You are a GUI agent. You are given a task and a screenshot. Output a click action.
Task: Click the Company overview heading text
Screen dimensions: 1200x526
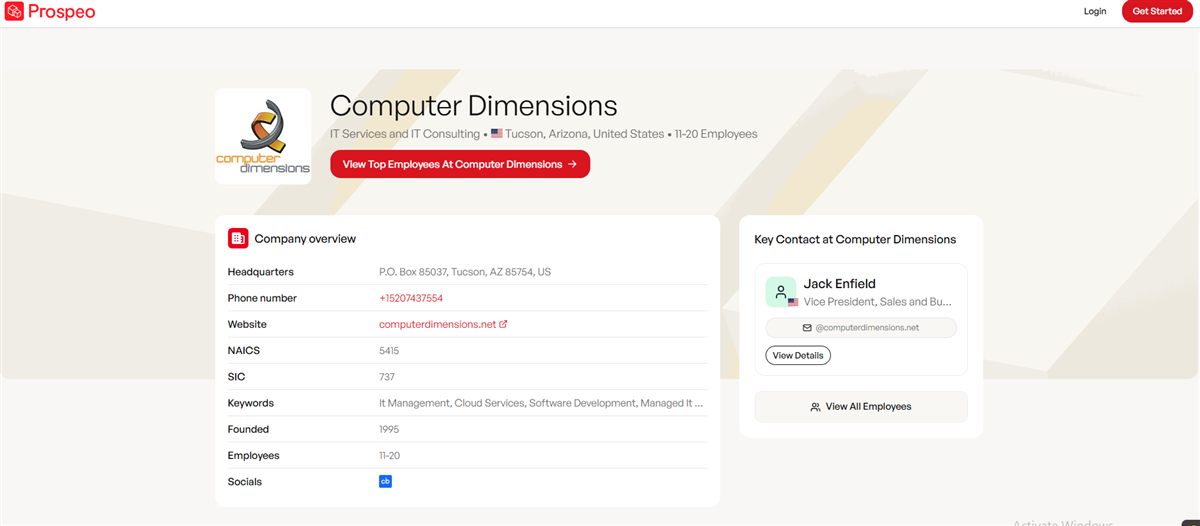[x=305, y=239]
